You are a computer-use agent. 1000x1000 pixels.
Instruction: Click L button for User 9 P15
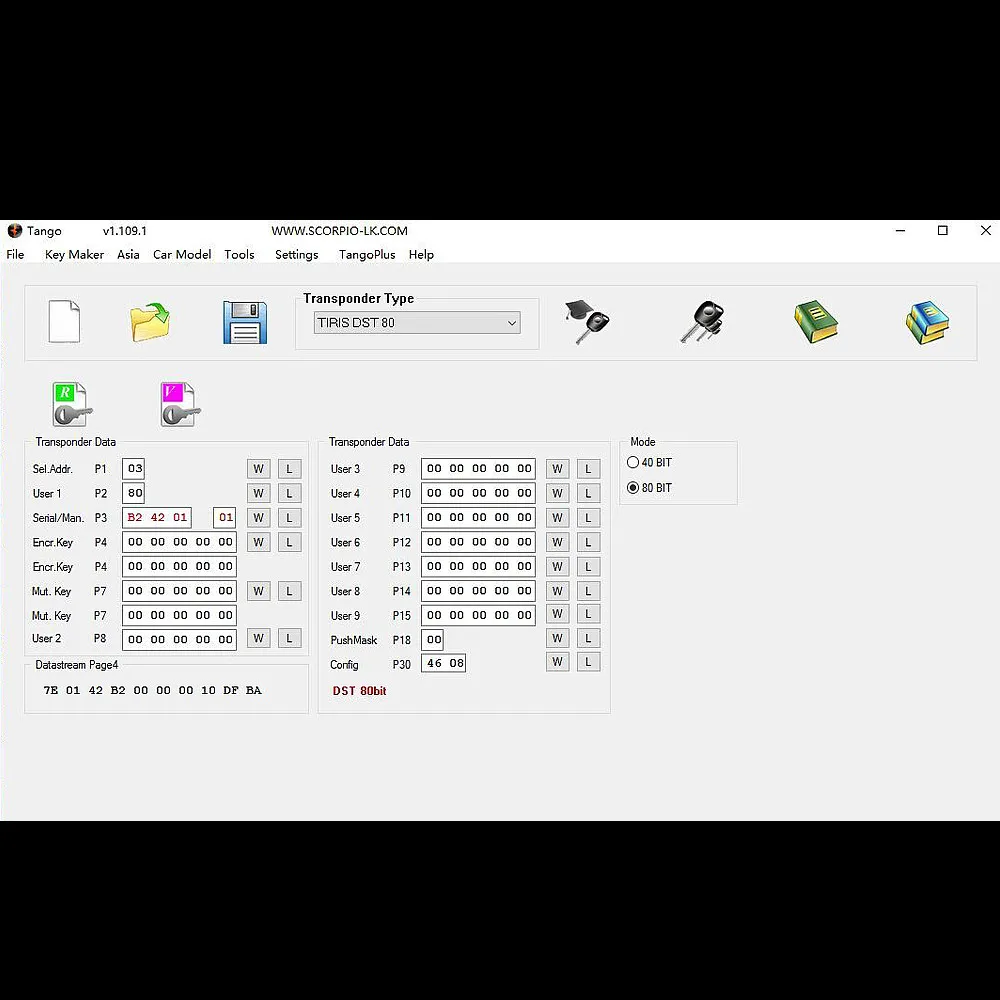click(588, 614)
